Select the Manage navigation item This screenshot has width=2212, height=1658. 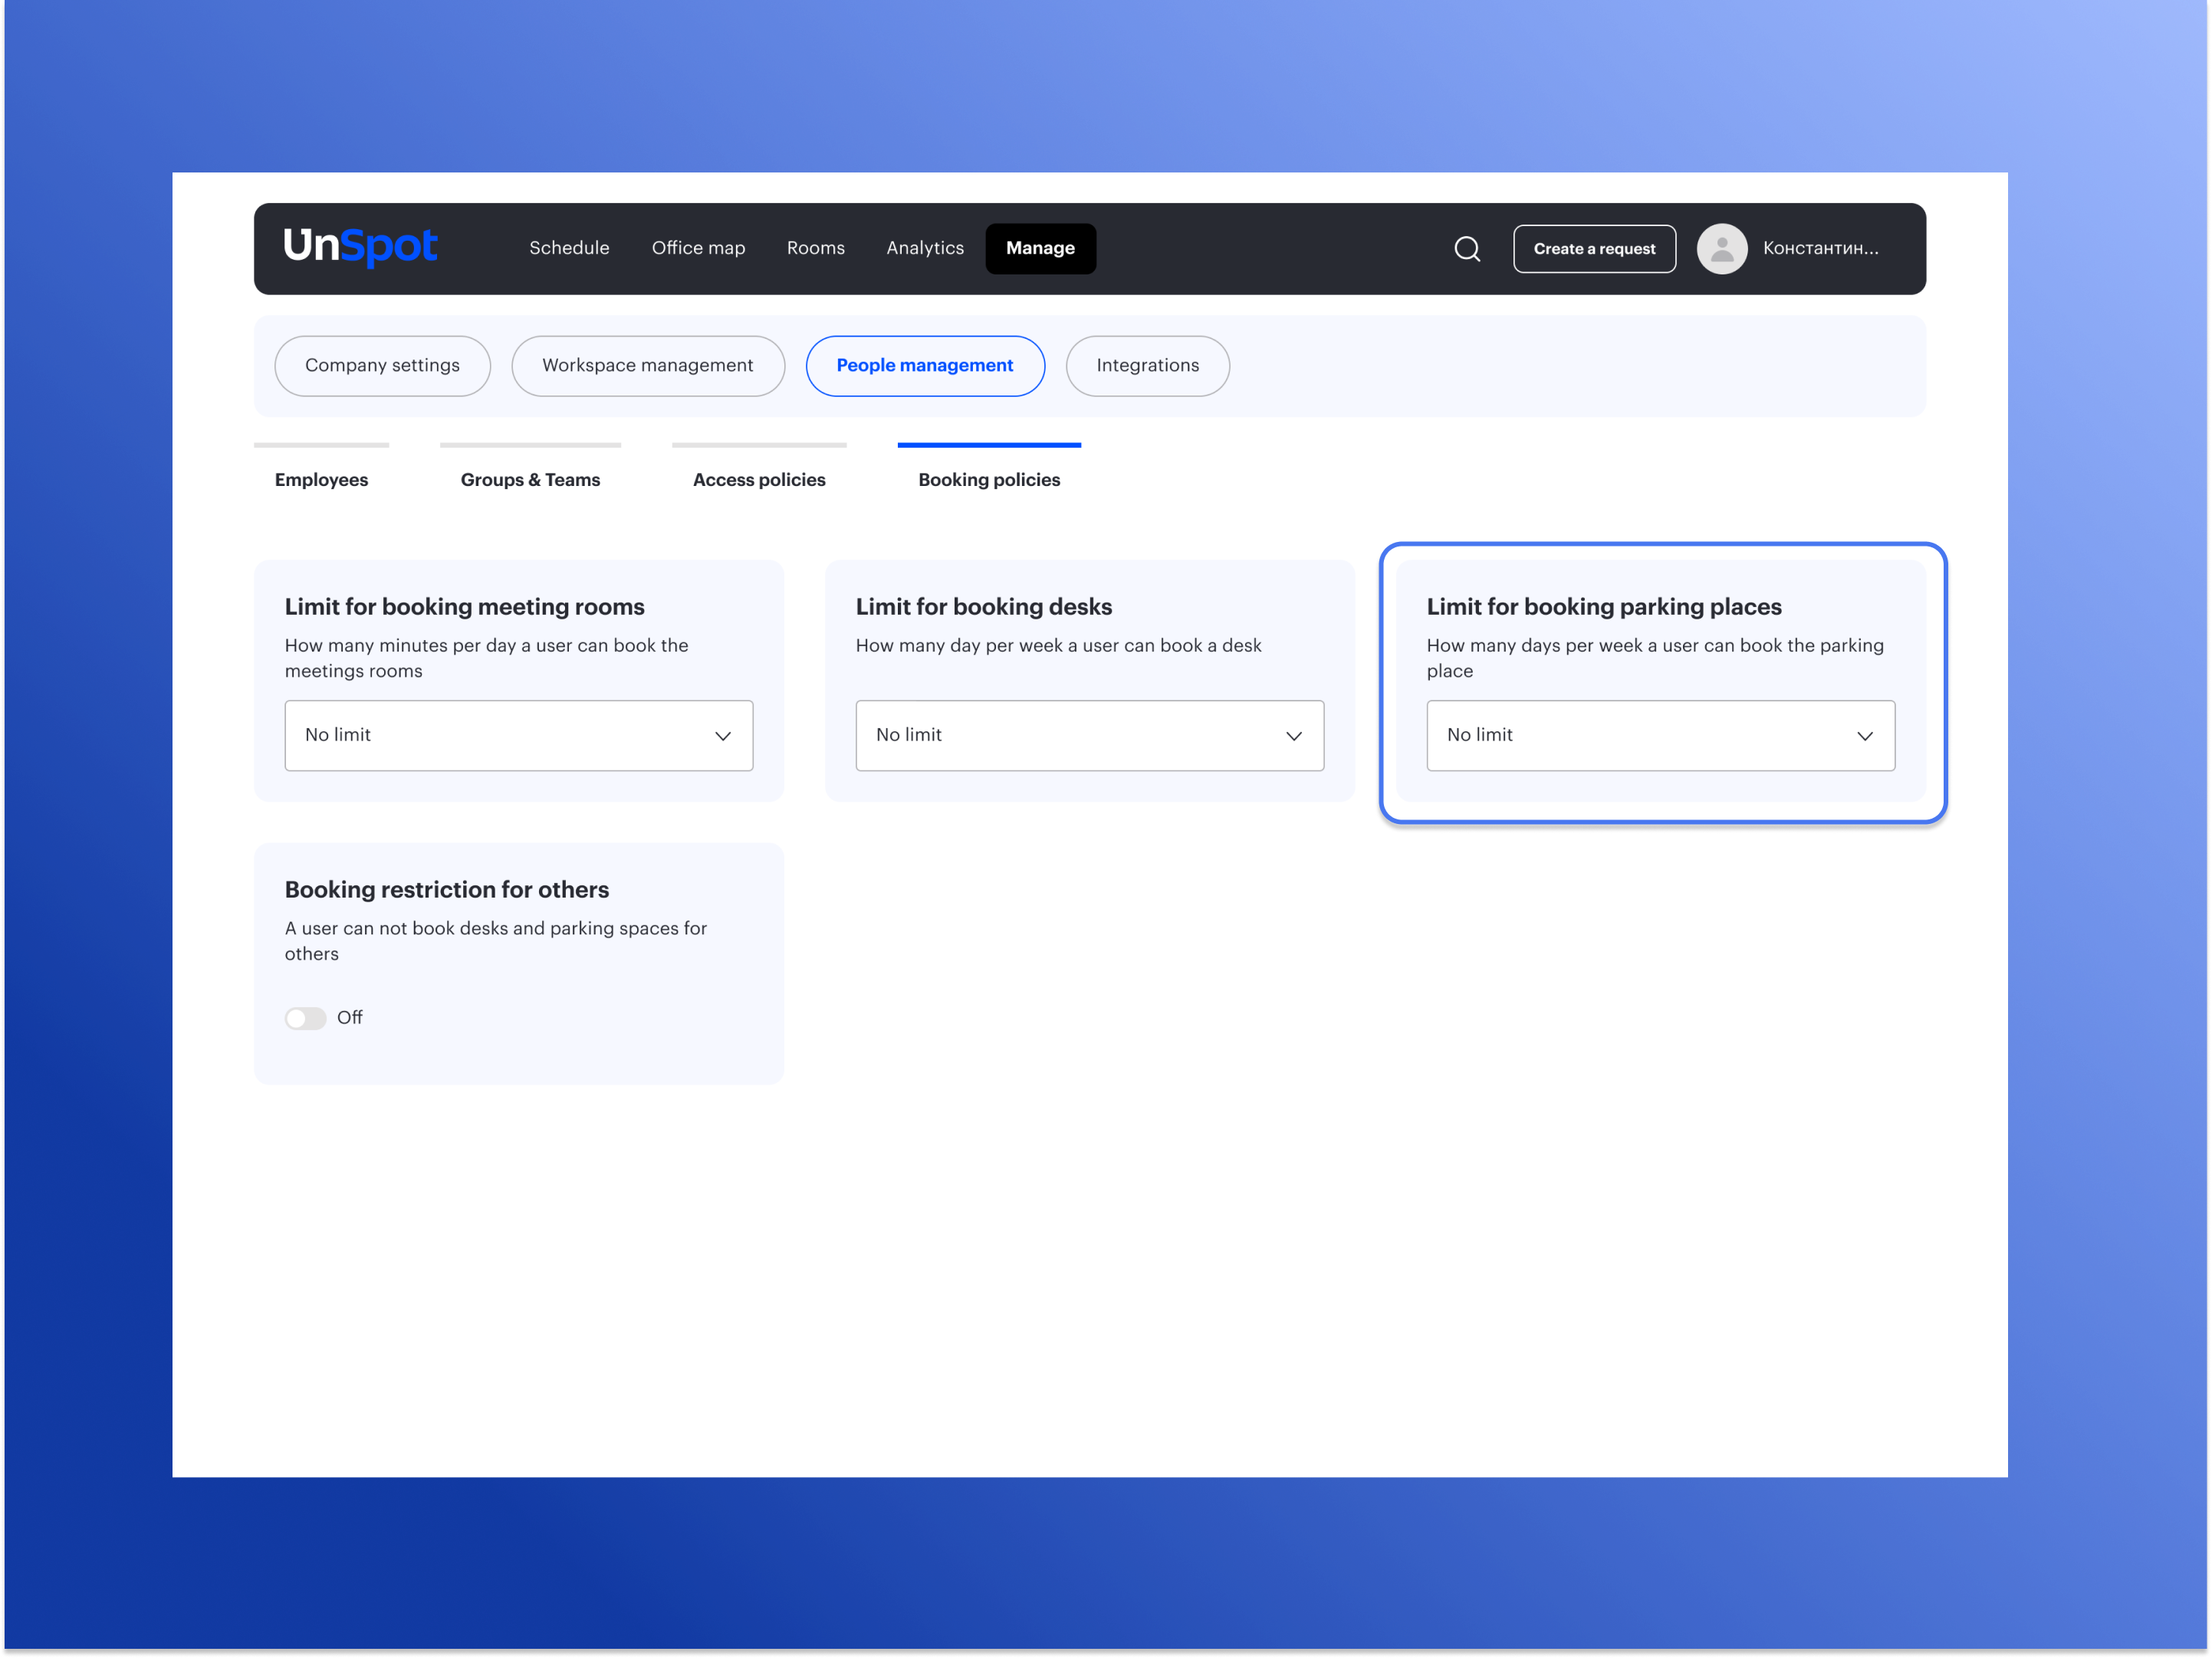pos(1040,248)
